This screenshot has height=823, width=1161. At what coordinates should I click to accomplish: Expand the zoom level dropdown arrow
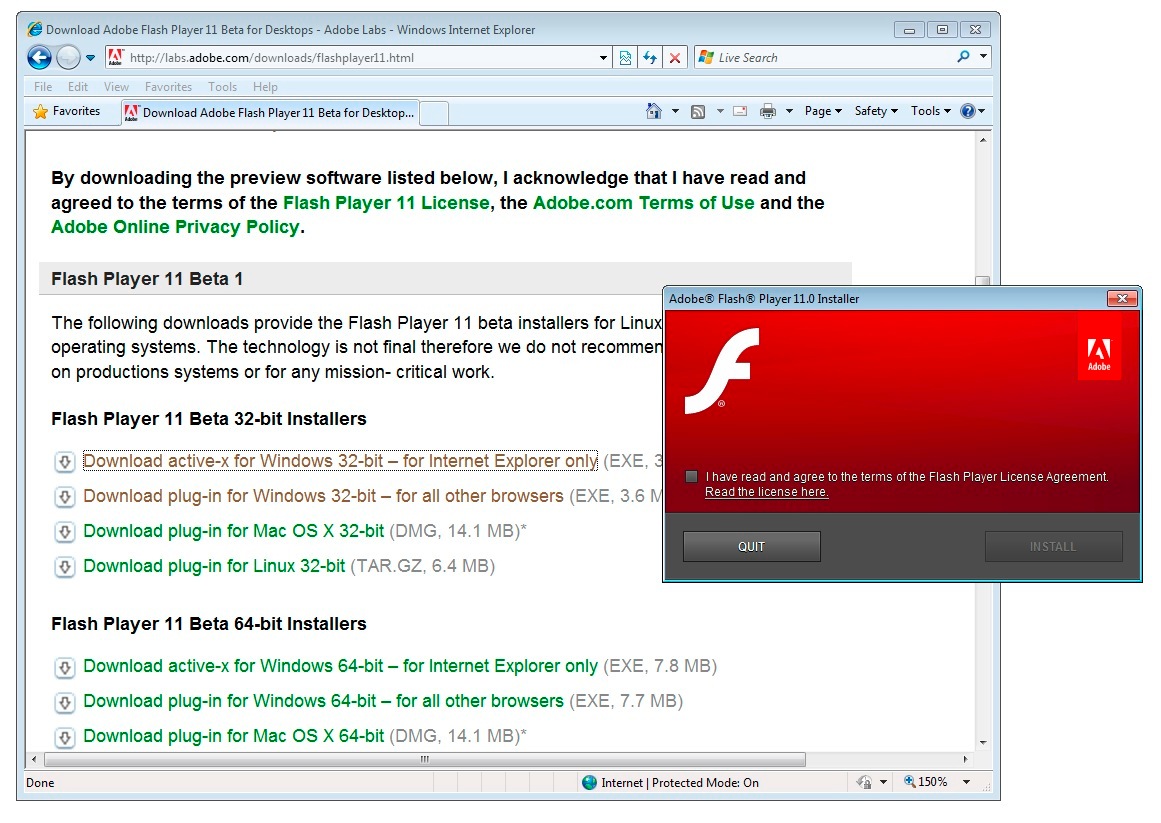966,782
